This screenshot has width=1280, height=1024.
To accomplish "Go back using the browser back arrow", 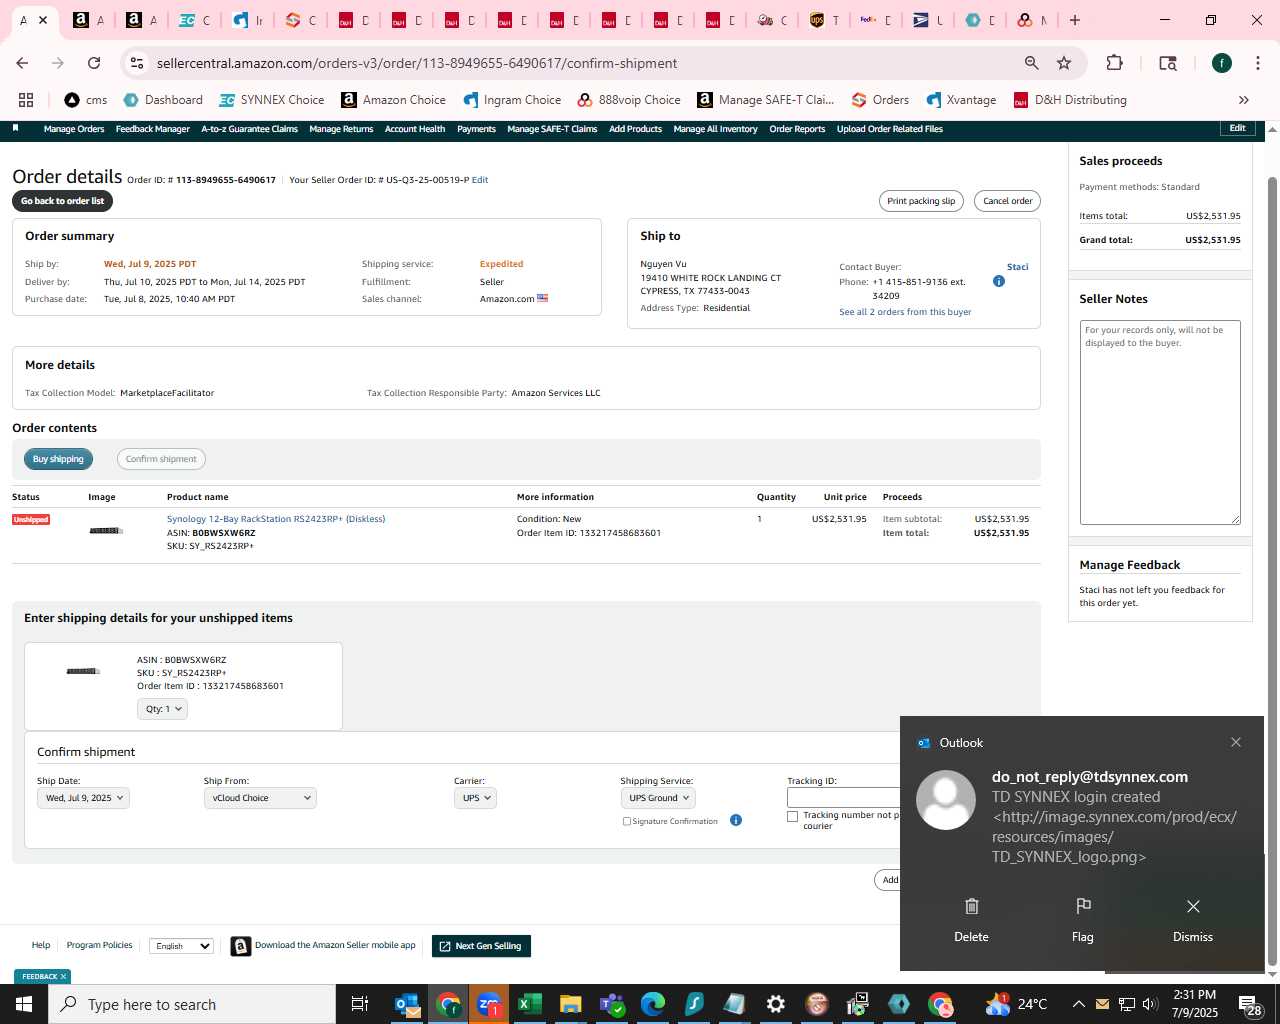I will pyautogui.click(x=22, y=63).
